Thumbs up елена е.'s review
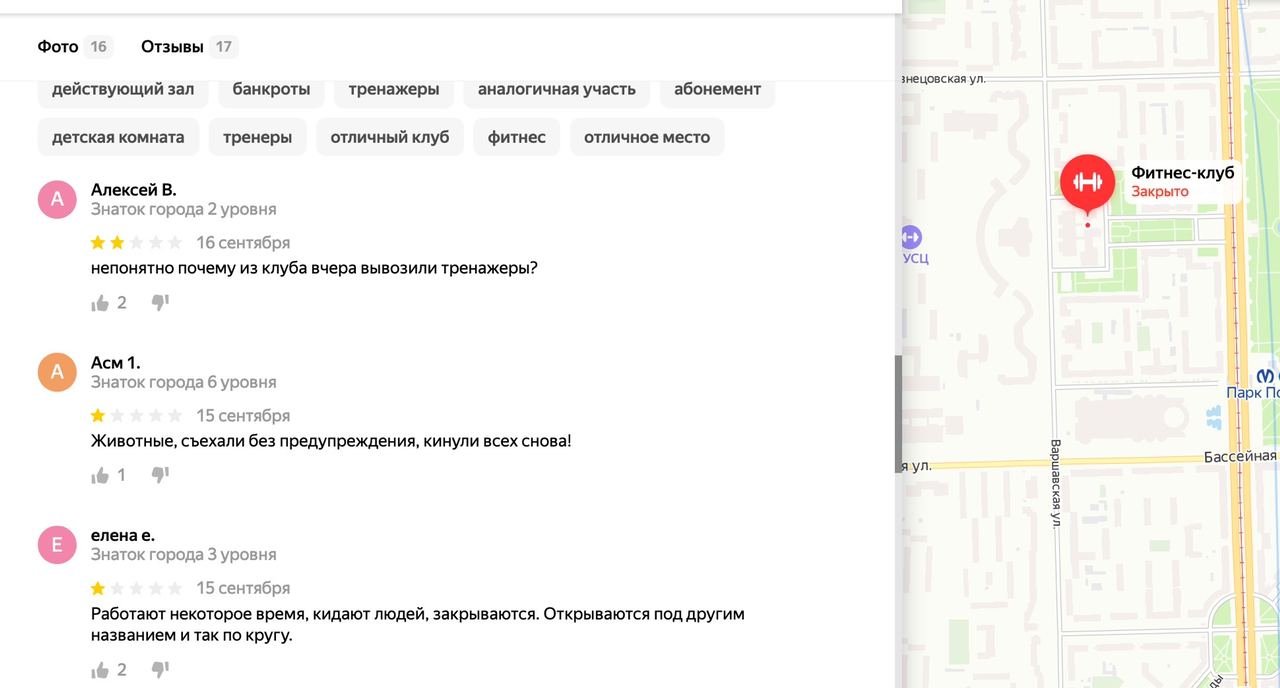The image size is (1280, 688). point(100,670)
